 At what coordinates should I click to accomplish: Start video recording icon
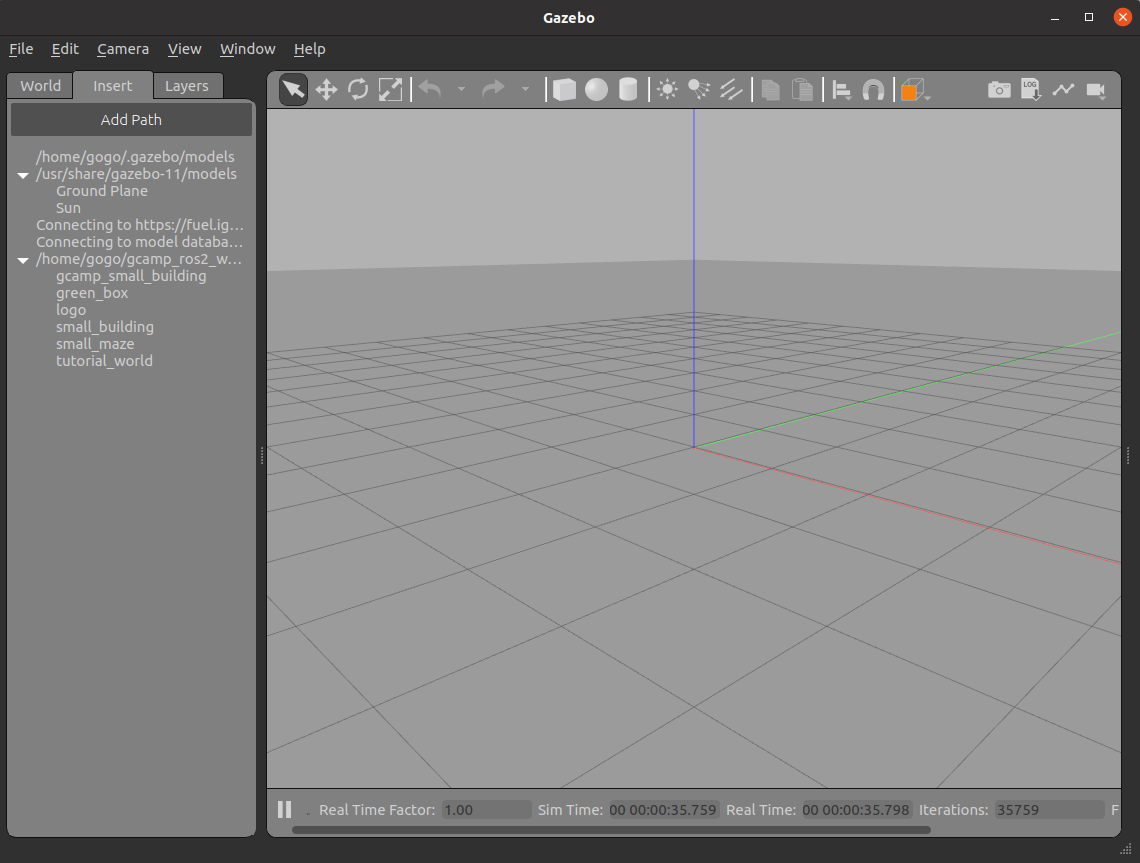(x=1096, y=90)
